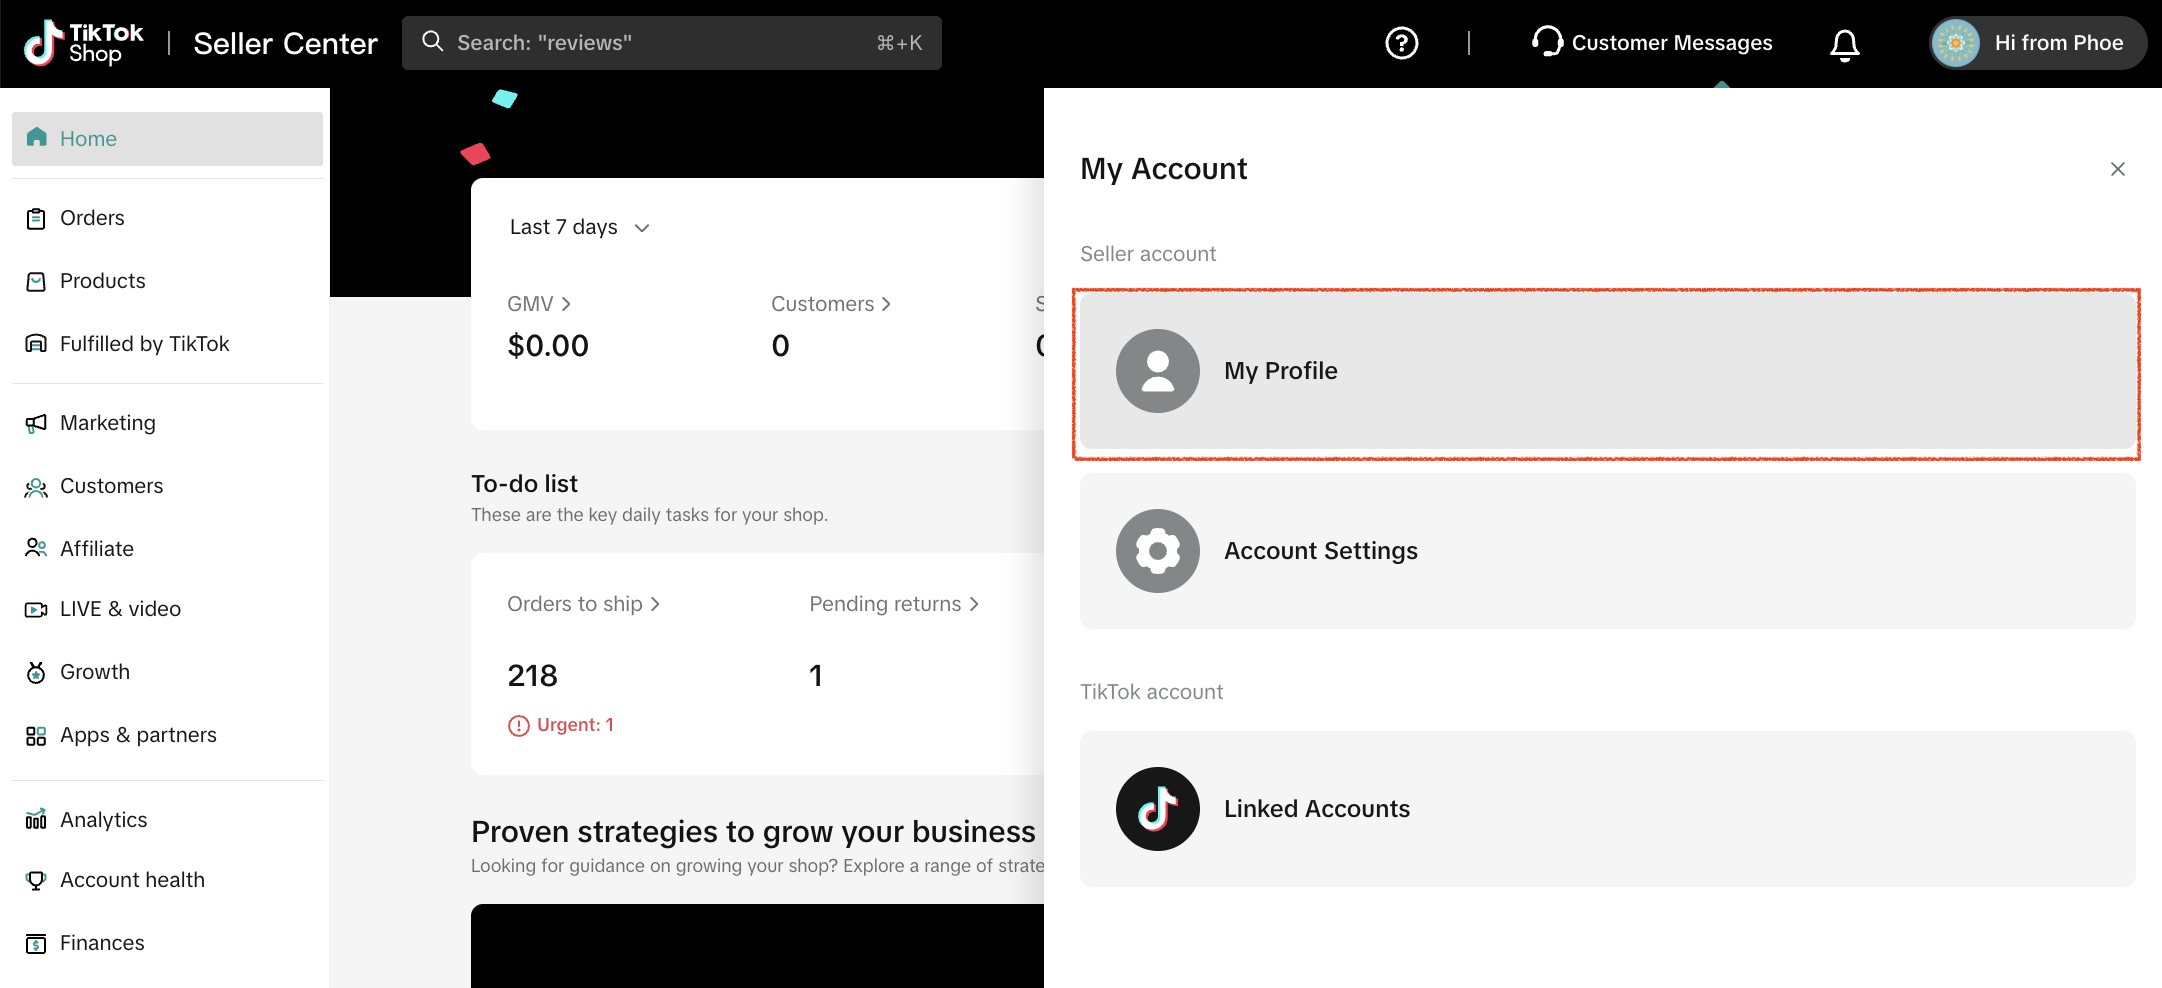
Task: Select Analytics in the sidebar
Action: 103,820
